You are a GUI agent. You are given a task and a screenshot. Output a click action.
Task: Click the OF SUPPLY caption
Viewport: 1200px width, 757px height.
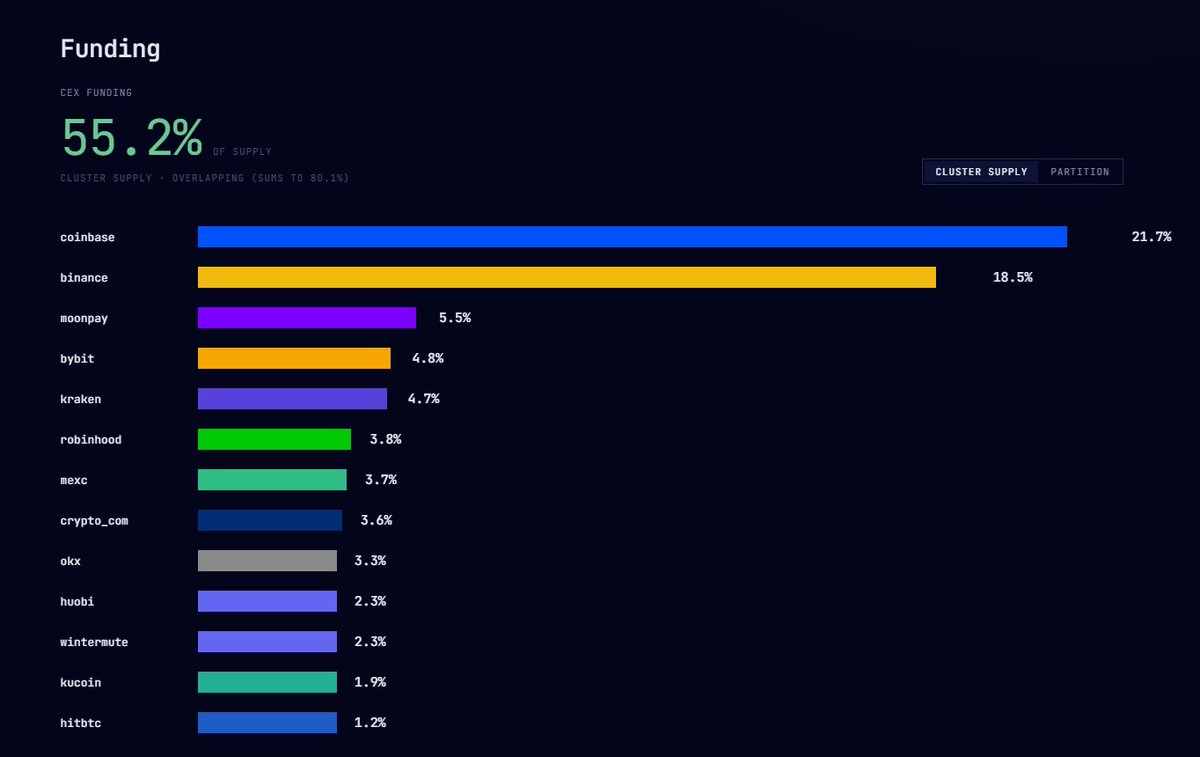tap(242, 152)
